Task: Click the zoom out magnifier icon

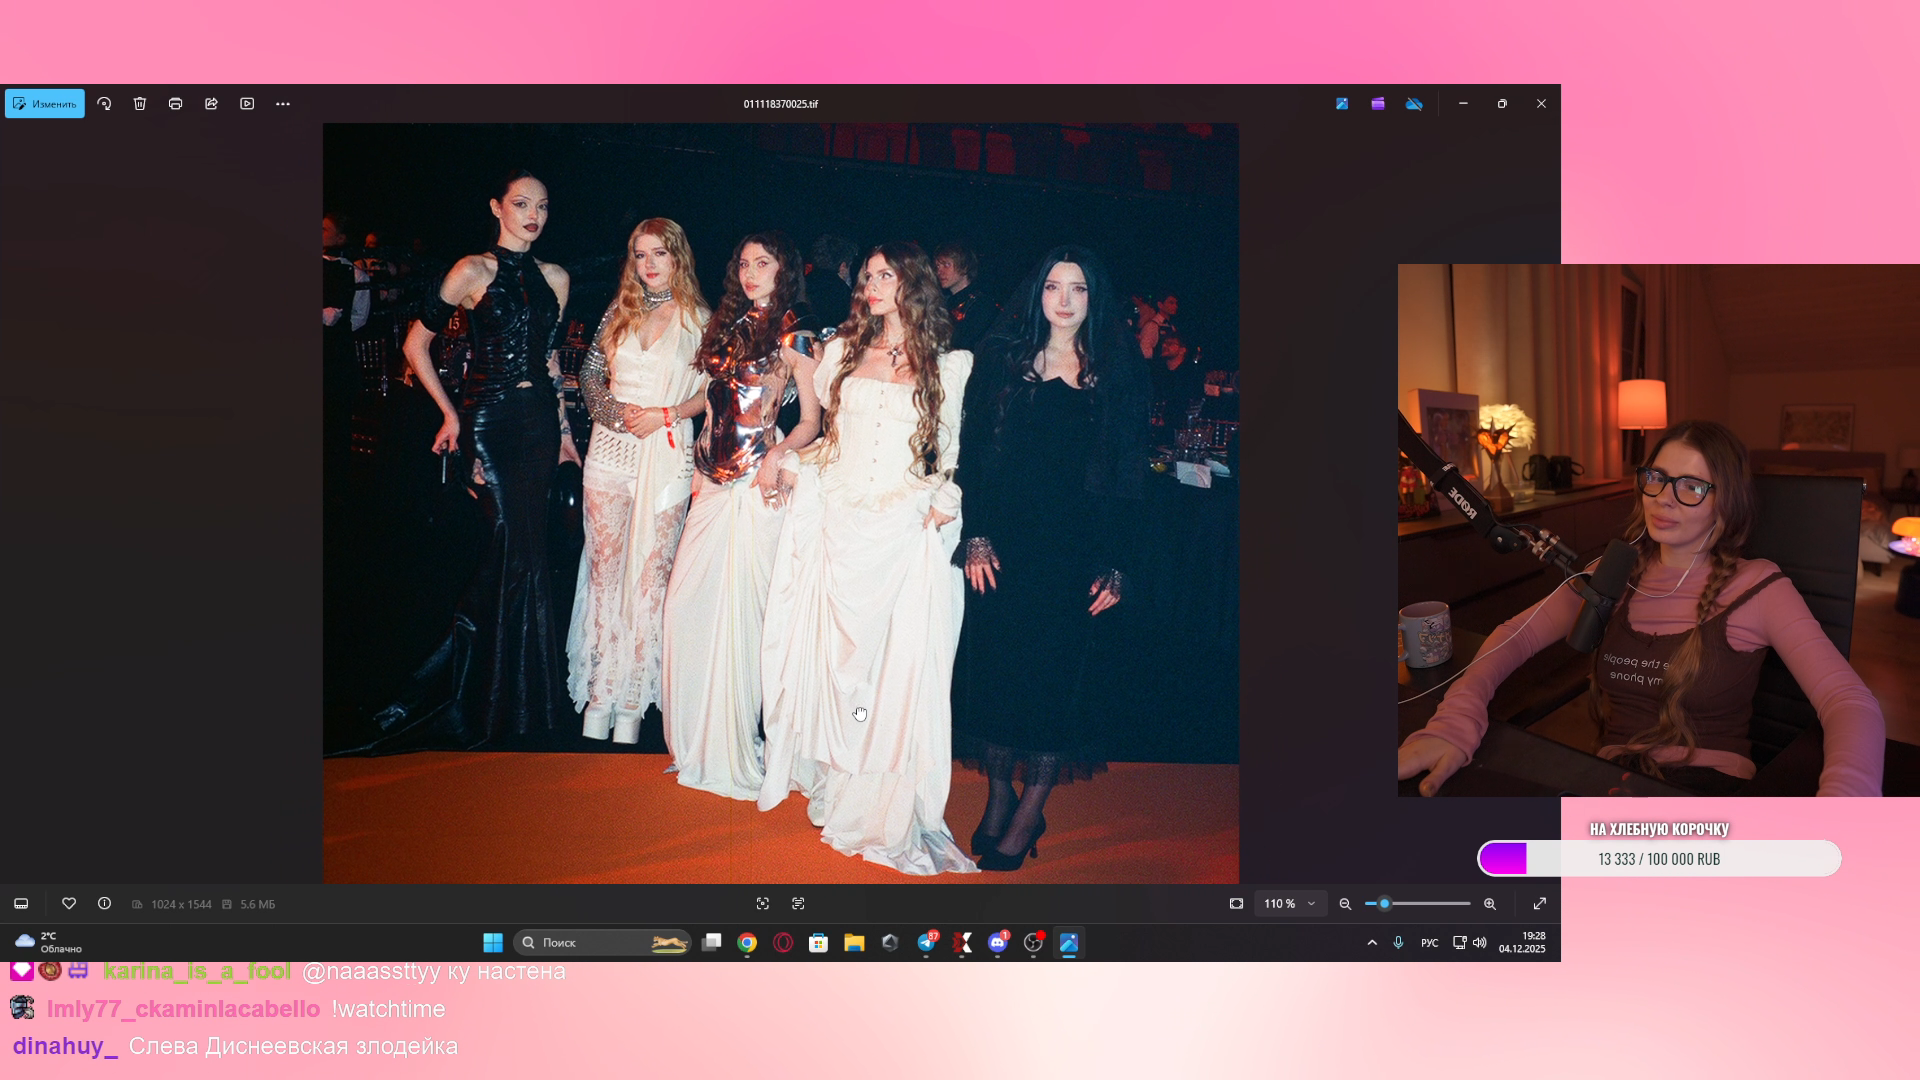Action: click(1345, 904)
